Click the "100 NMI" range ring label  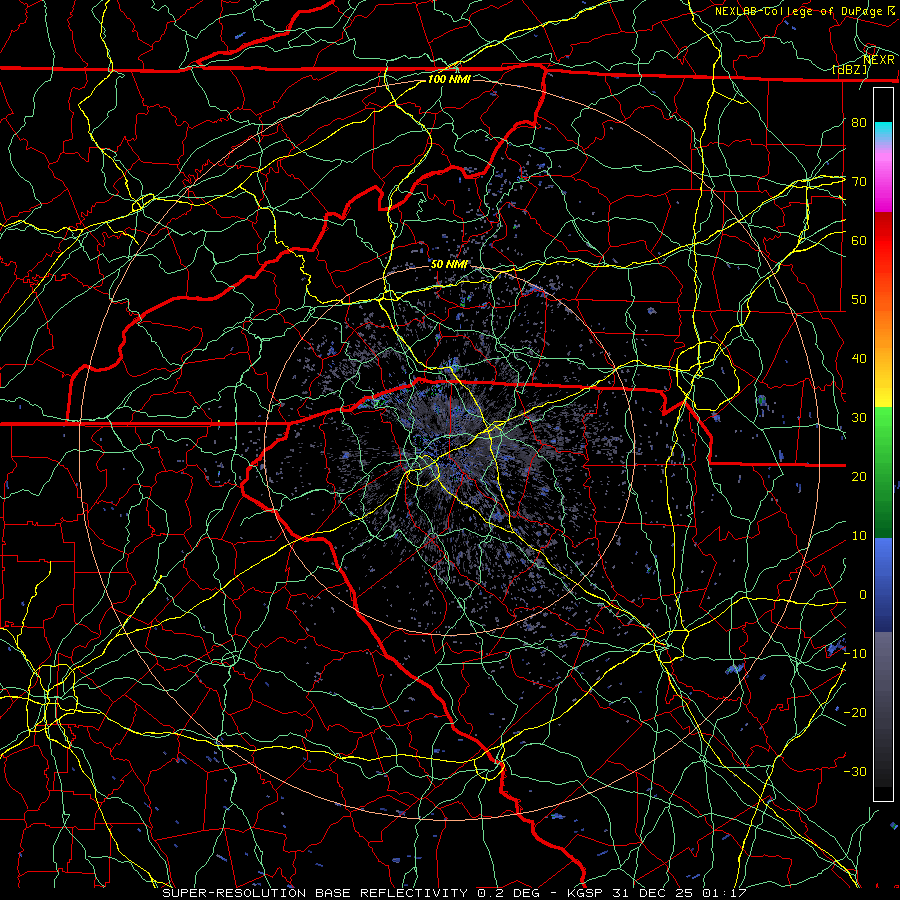click(449, 79)
